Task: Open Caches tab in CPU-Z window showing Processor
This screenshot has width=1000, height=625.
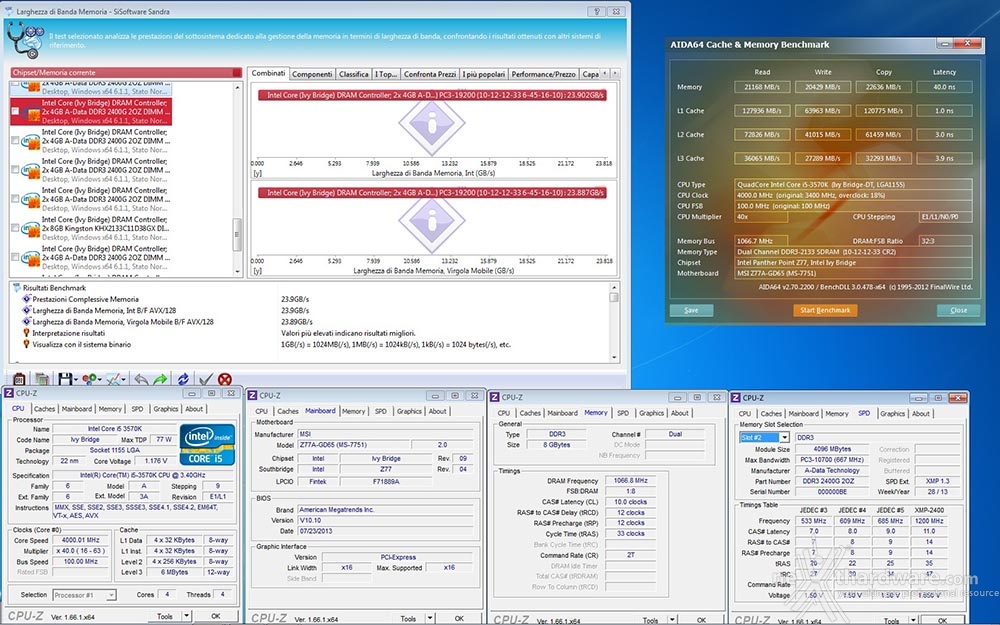Action: pos(44,409)
